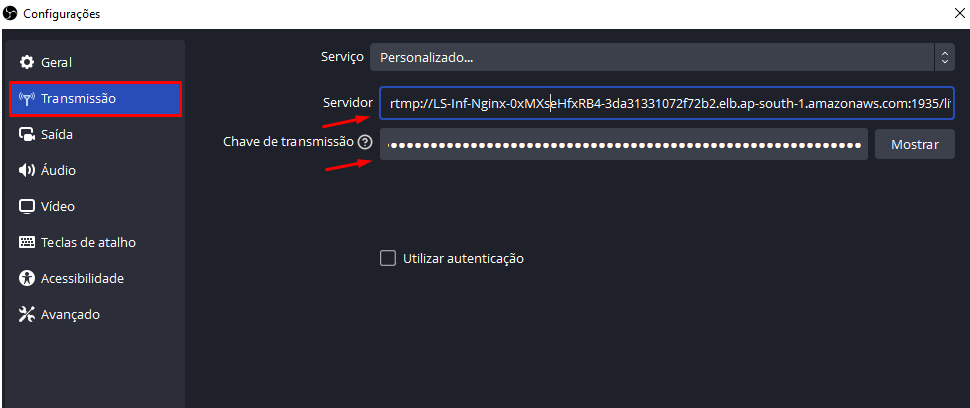Click the OBS logo in title bar

(10, 13)
